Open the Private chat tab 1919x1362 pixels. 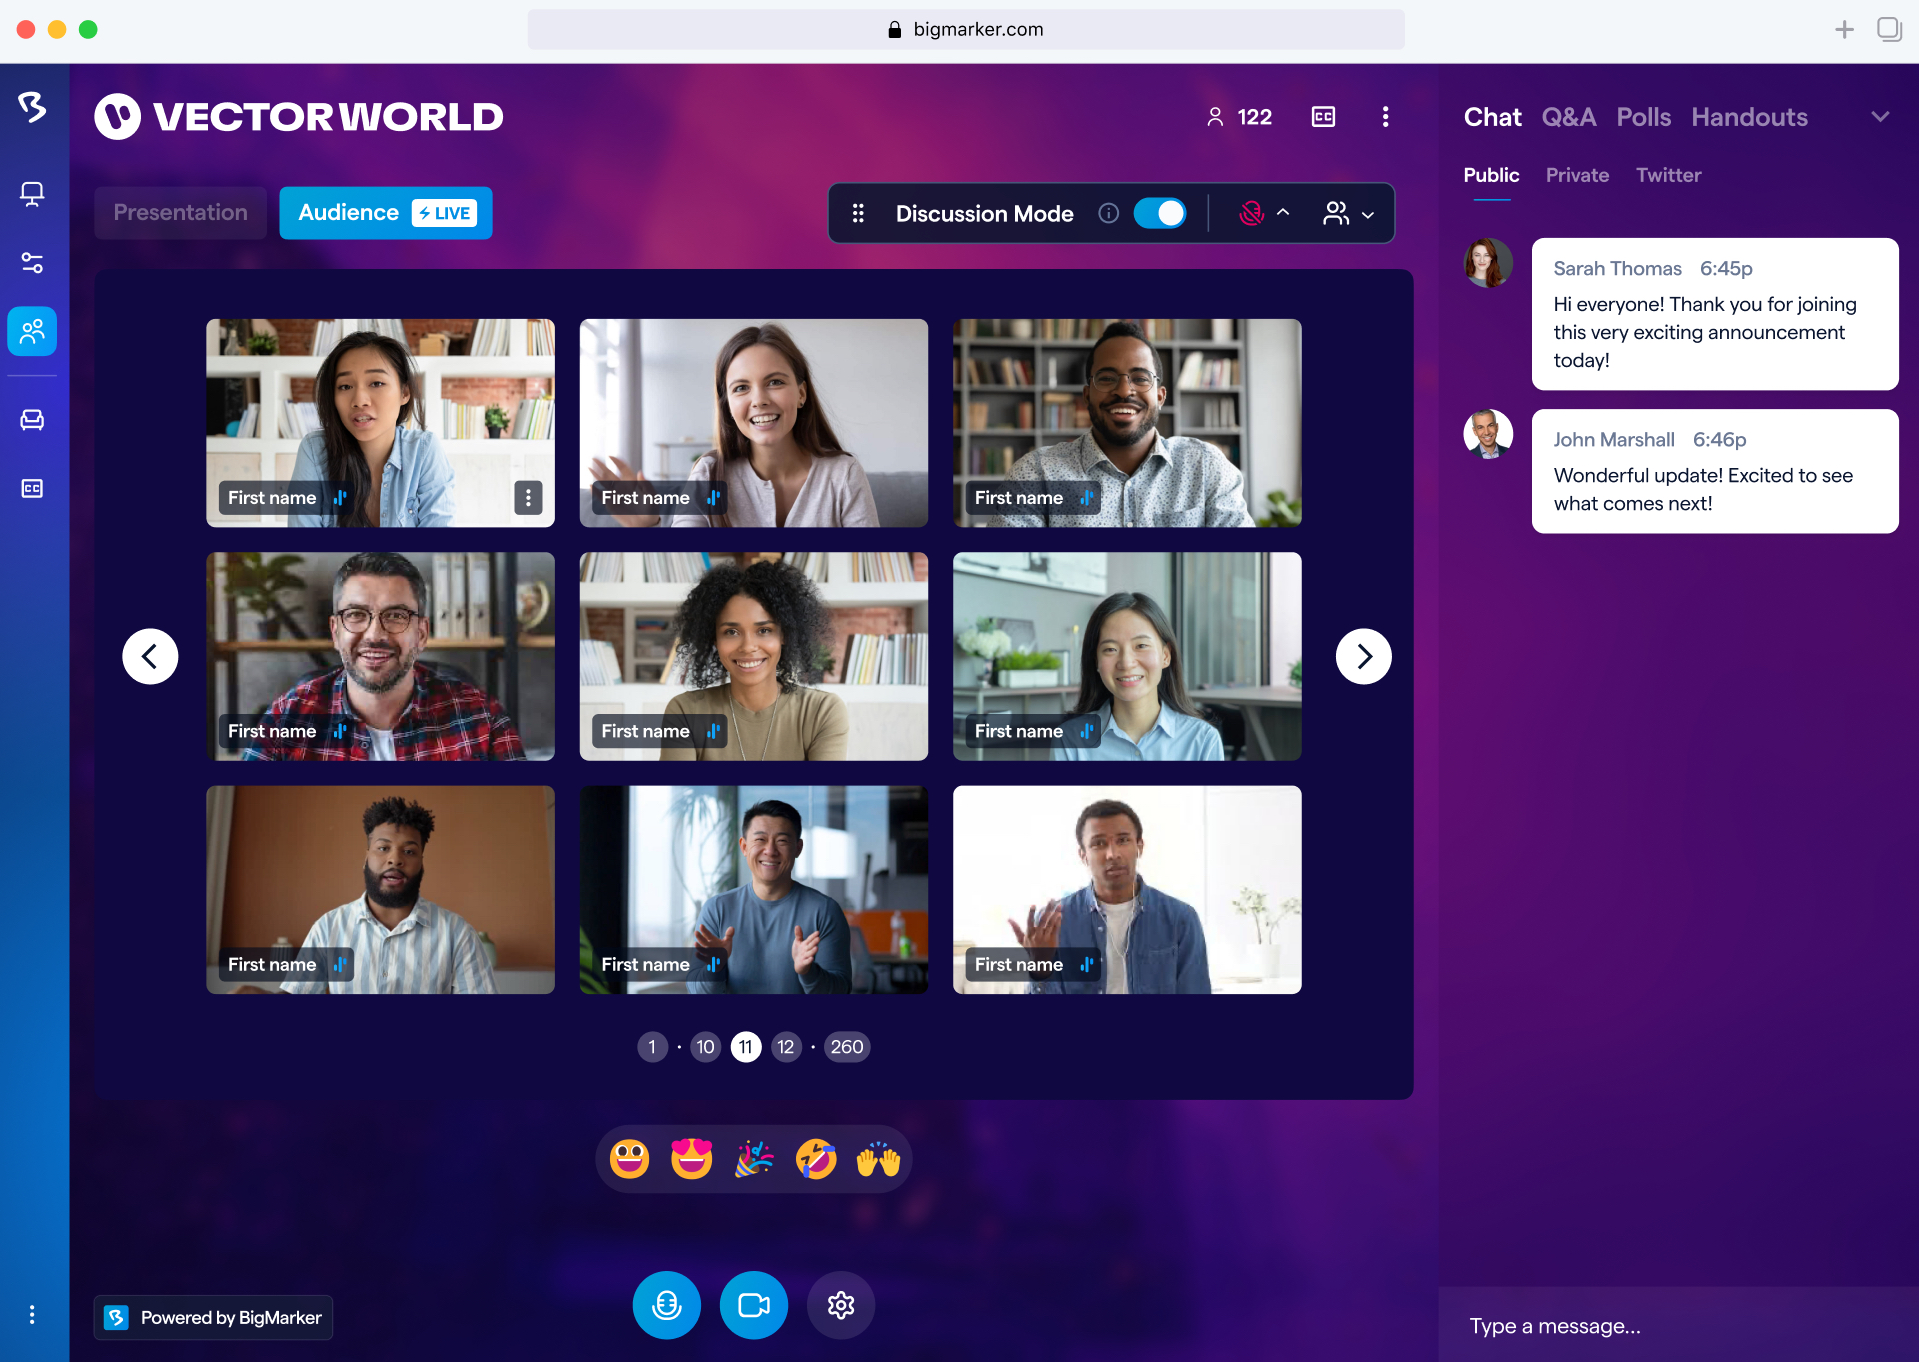(1577, 175)
